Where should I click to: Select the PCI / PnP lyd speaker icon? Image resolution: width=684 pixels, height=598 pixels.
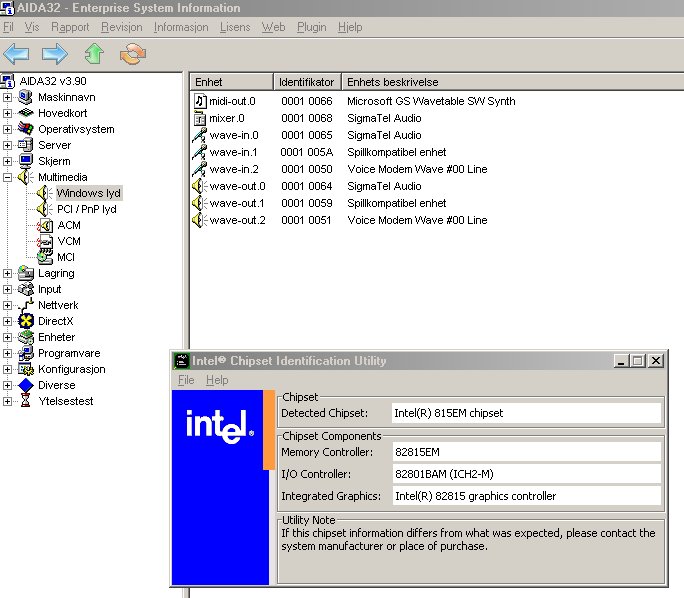45,209
